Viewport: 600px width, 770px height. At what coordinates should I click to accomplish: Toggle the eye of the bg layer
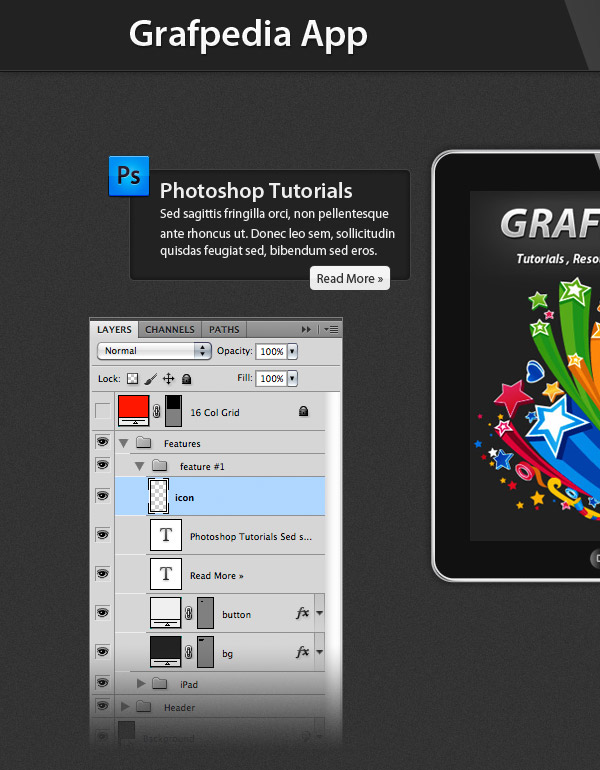[x=102, y=651]
